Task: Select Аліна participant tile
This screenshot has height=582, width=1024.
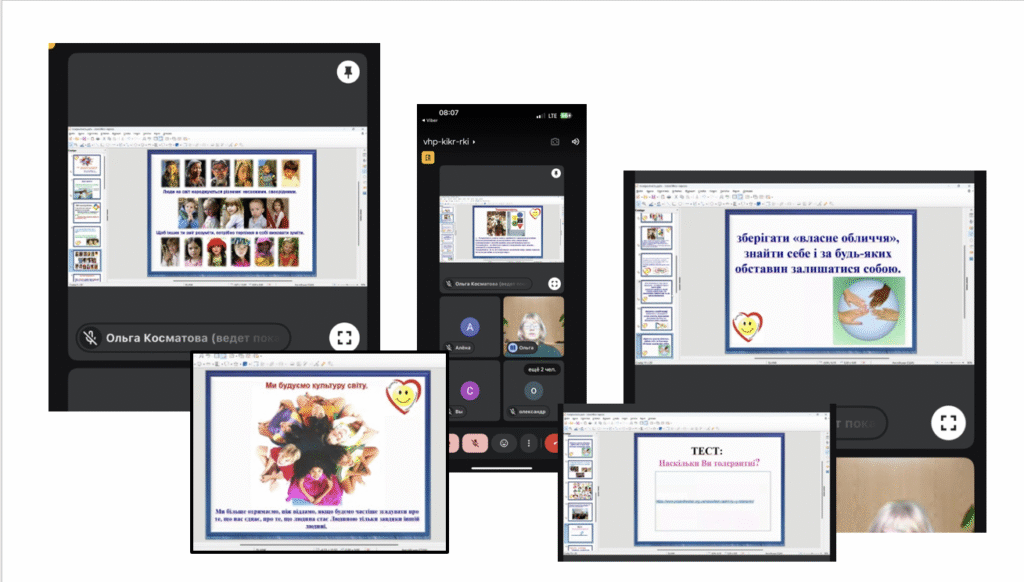Action: coord(469,327)
